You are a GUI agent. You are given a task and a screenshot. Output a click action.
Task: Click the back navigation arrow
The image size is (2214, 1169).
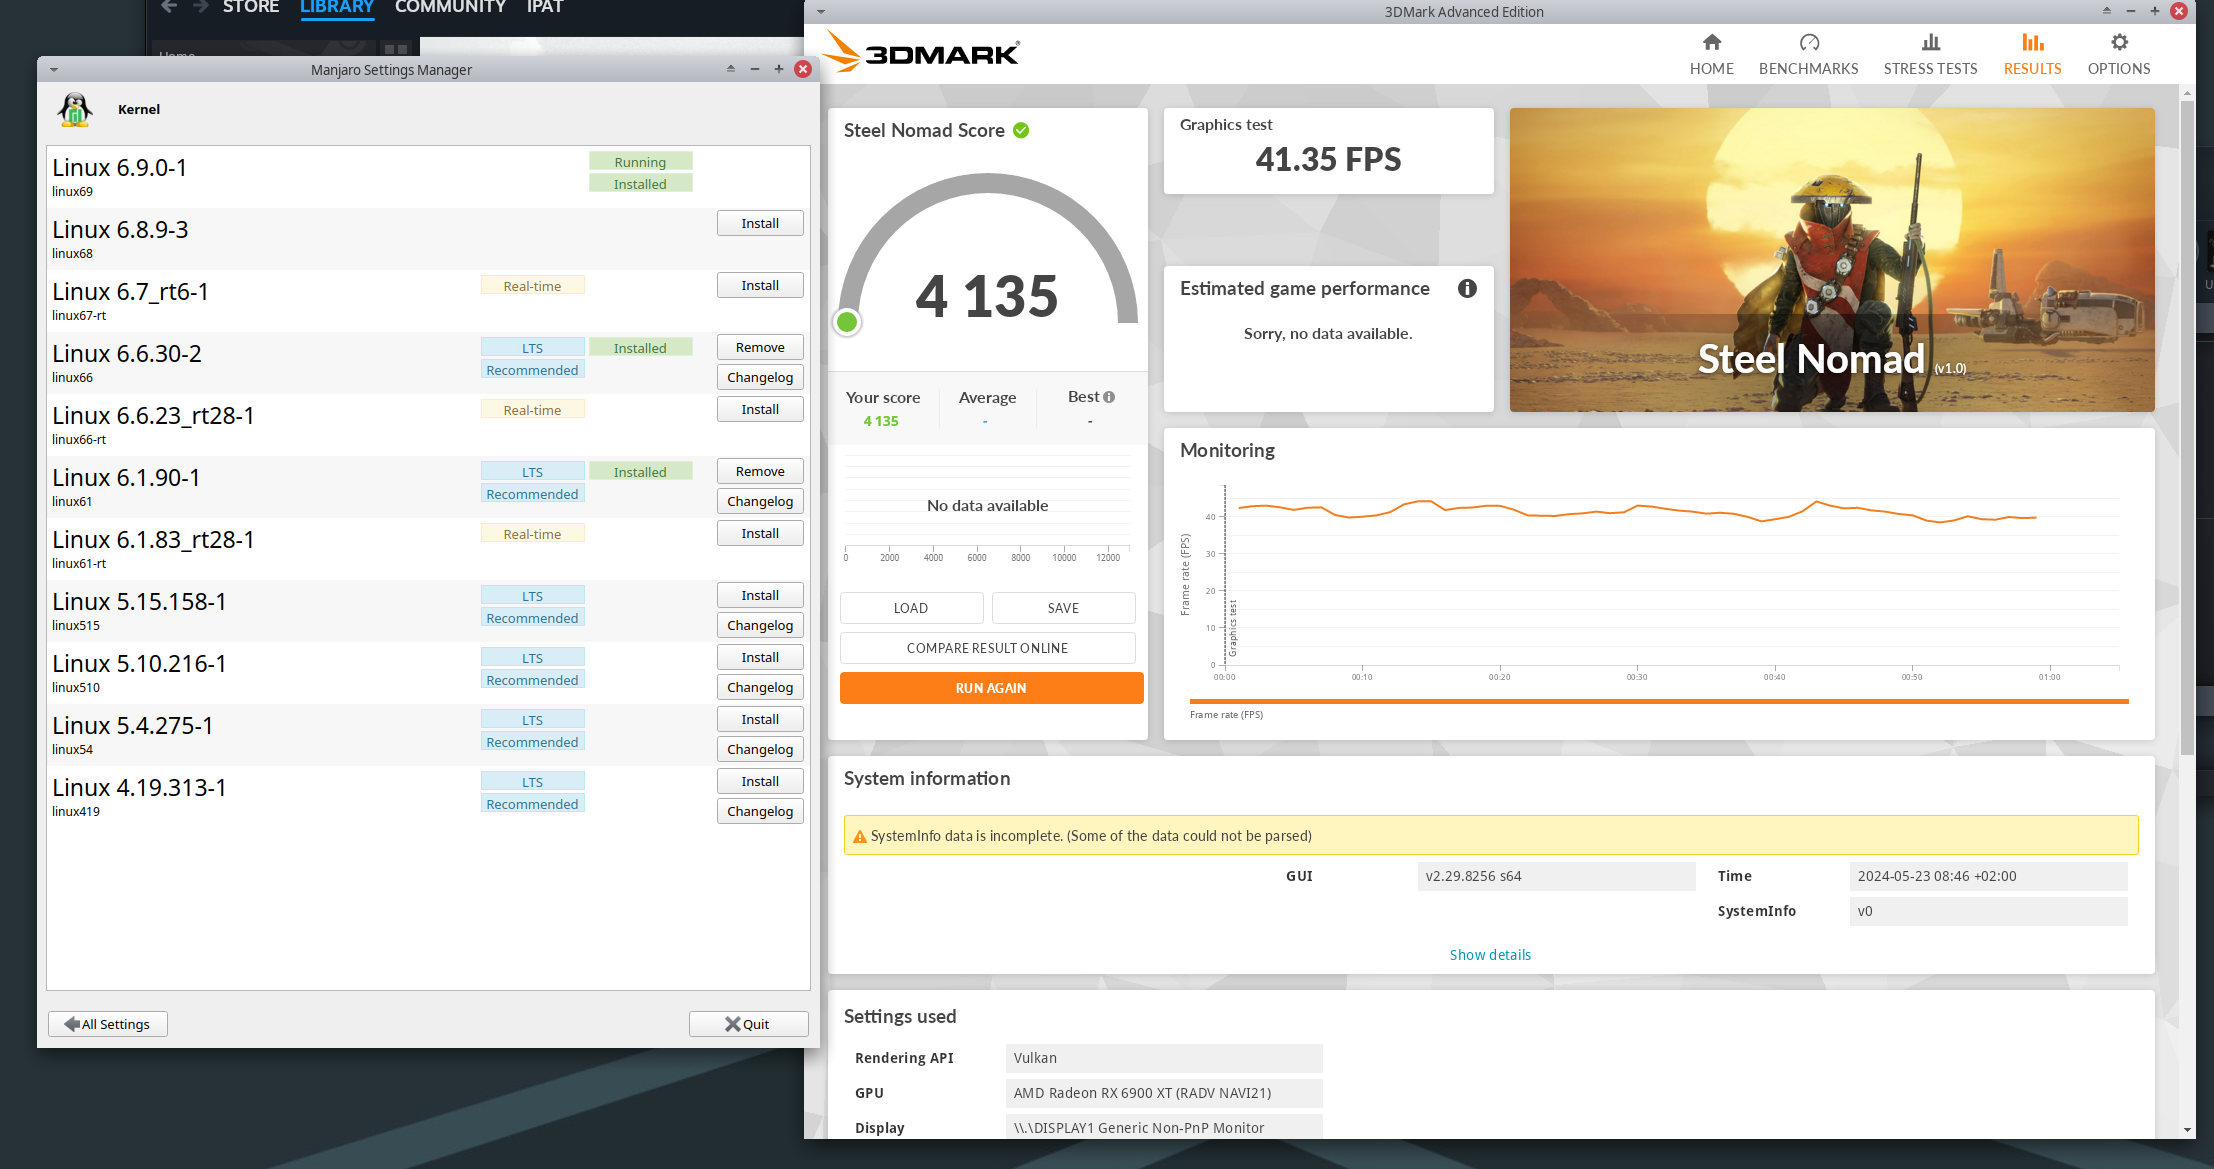pos(168,7)
